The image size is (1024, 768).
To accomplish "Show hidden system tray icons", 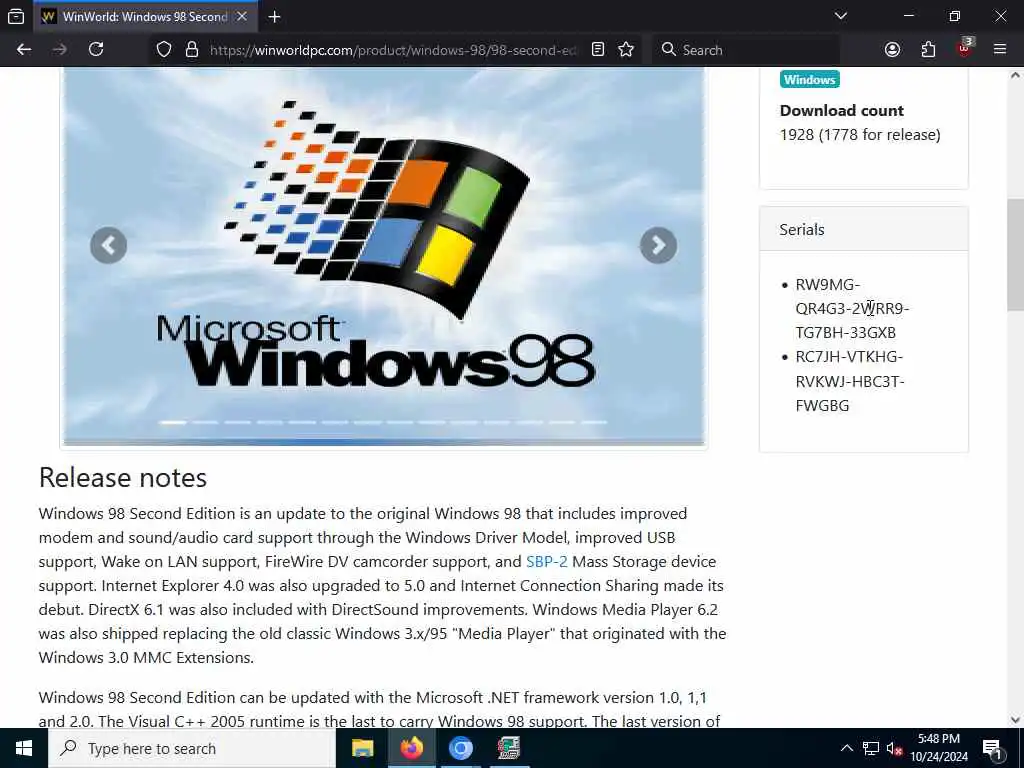I will click(846, 748).
